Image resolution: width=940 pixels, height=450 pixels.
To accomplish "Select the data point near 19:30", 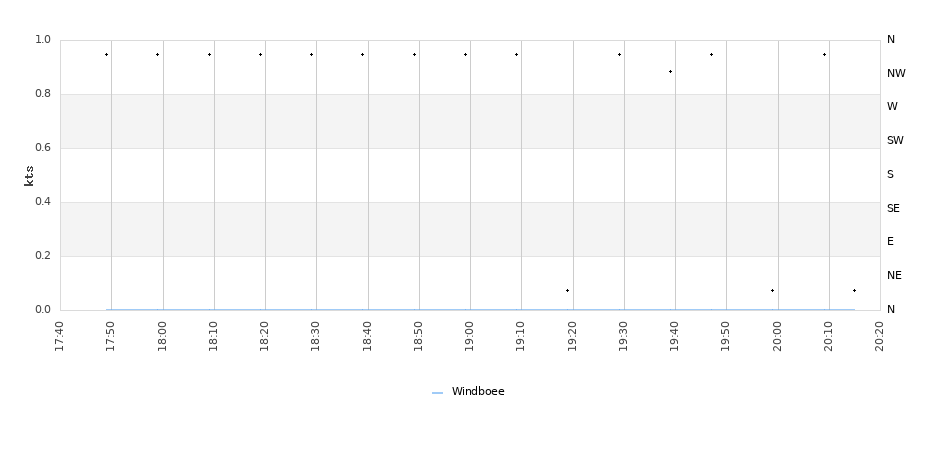I will pyautogui.click(x=619, y=55).
